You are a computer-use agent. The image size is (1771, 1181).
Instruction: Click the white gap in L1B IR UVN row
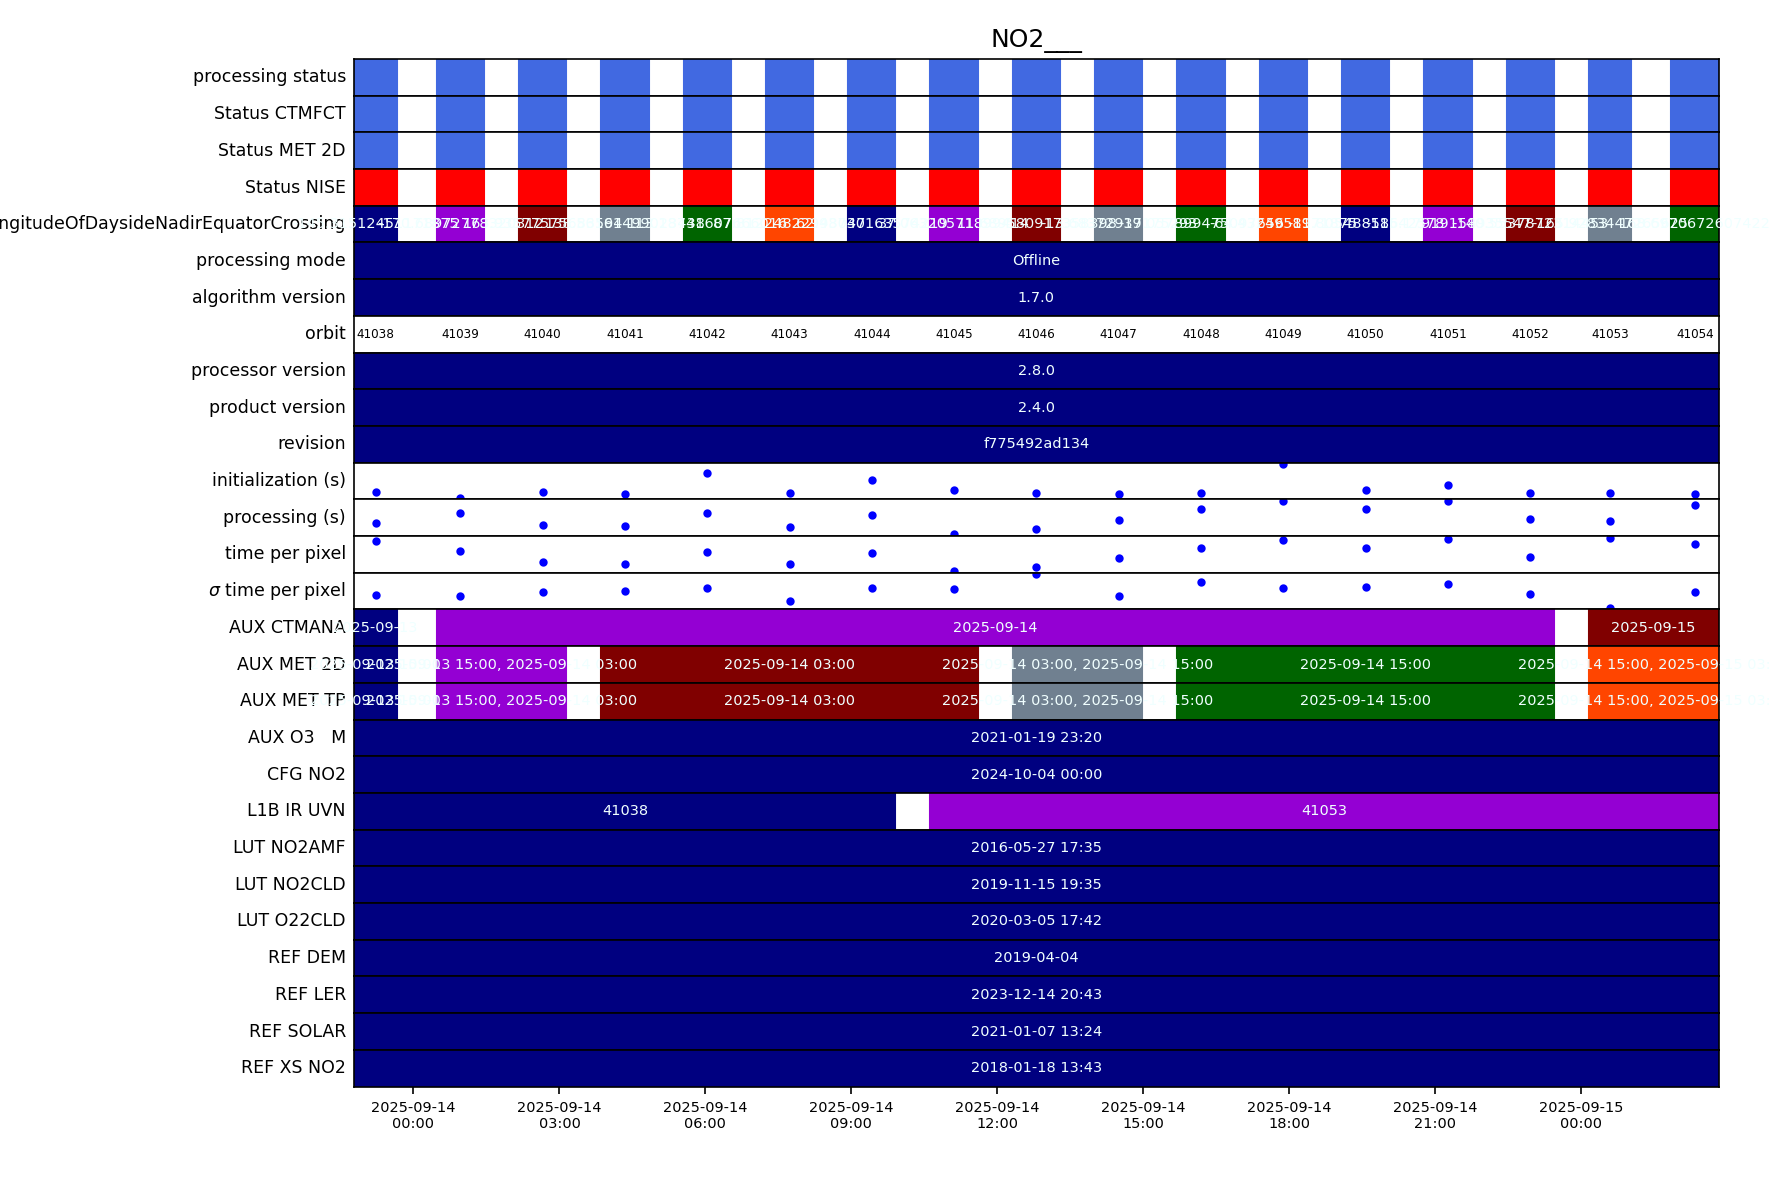912,810
